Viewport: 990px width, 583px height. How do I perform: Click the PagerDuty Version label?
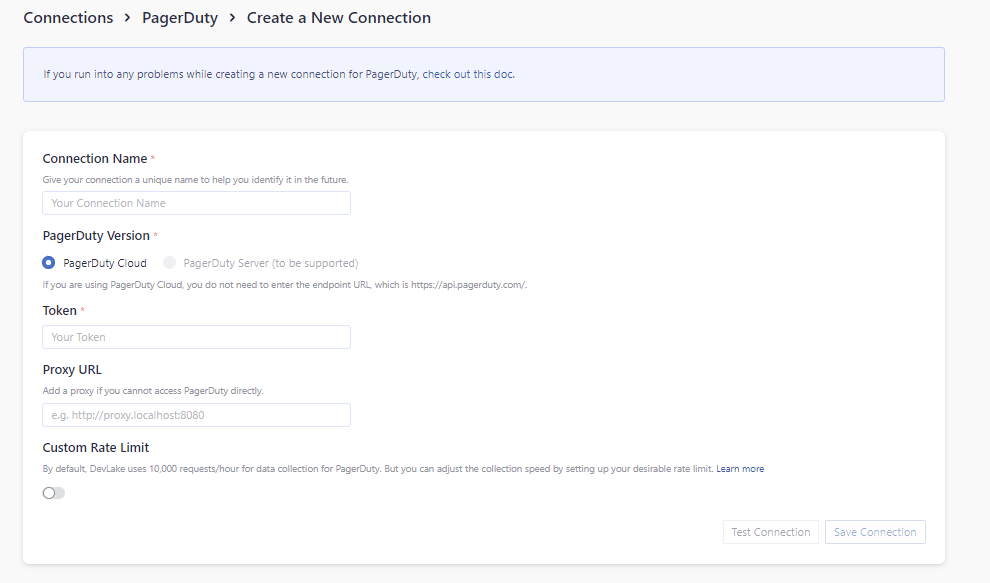pos(99,235)
